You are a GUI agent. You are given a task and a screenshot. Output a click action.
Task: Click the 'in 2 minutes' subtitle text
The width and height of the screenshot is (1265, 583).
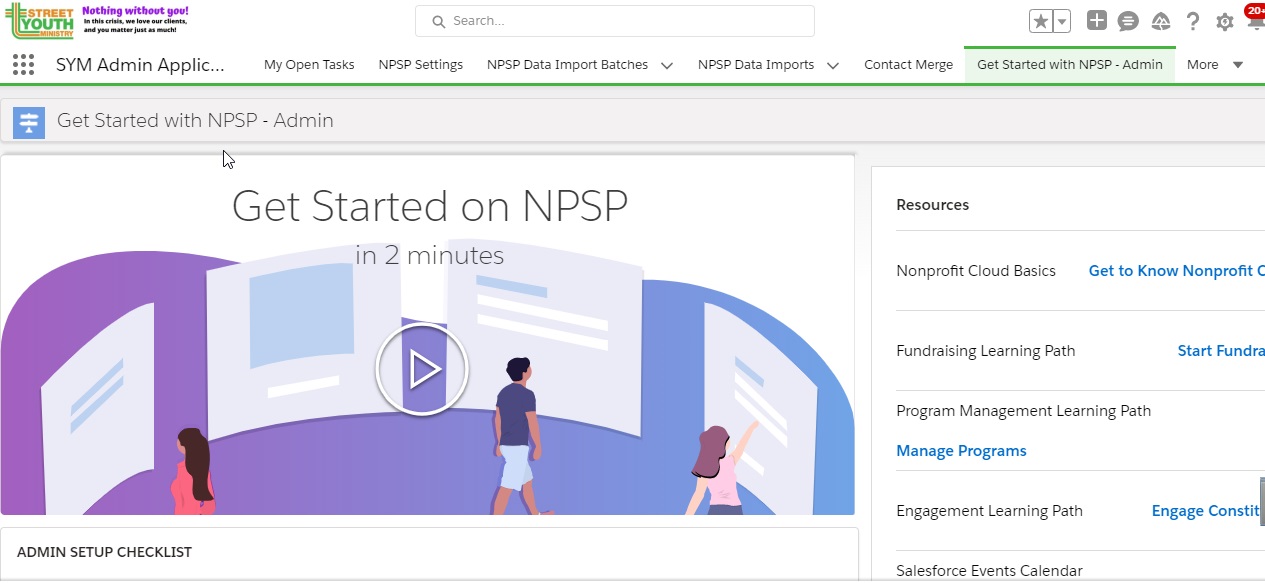pyautogui.click(x=429, y=256)
